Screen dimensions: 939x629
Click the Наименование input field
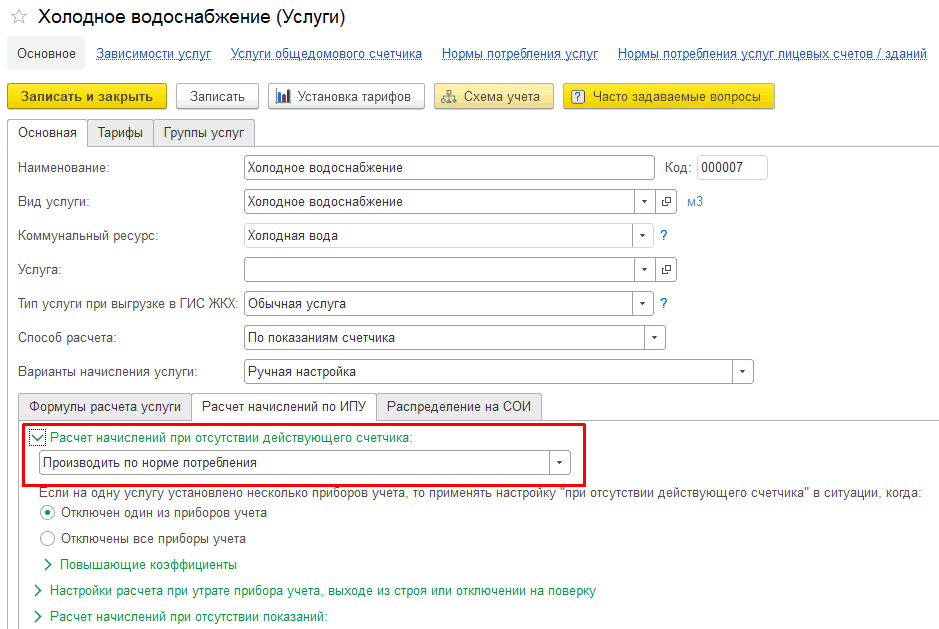tap(448, 168)
